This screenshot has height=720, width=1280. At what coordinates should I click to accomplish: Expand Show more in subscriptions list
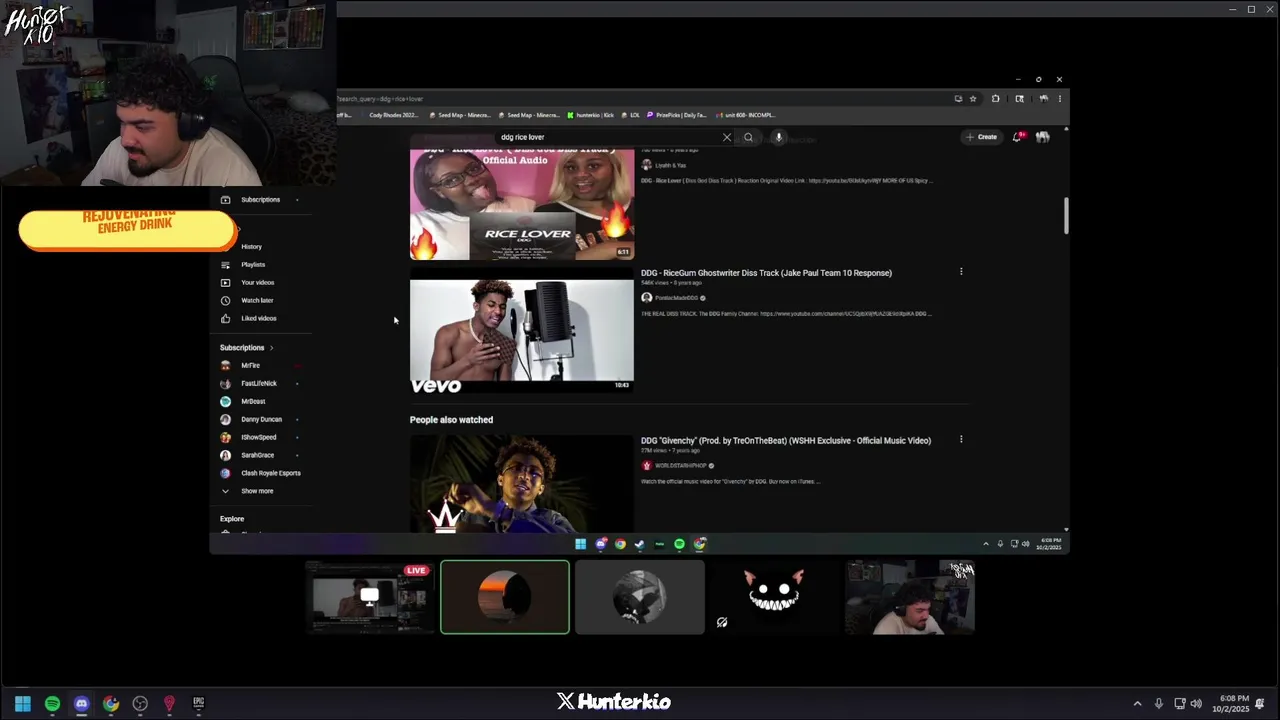coord(256,491)
